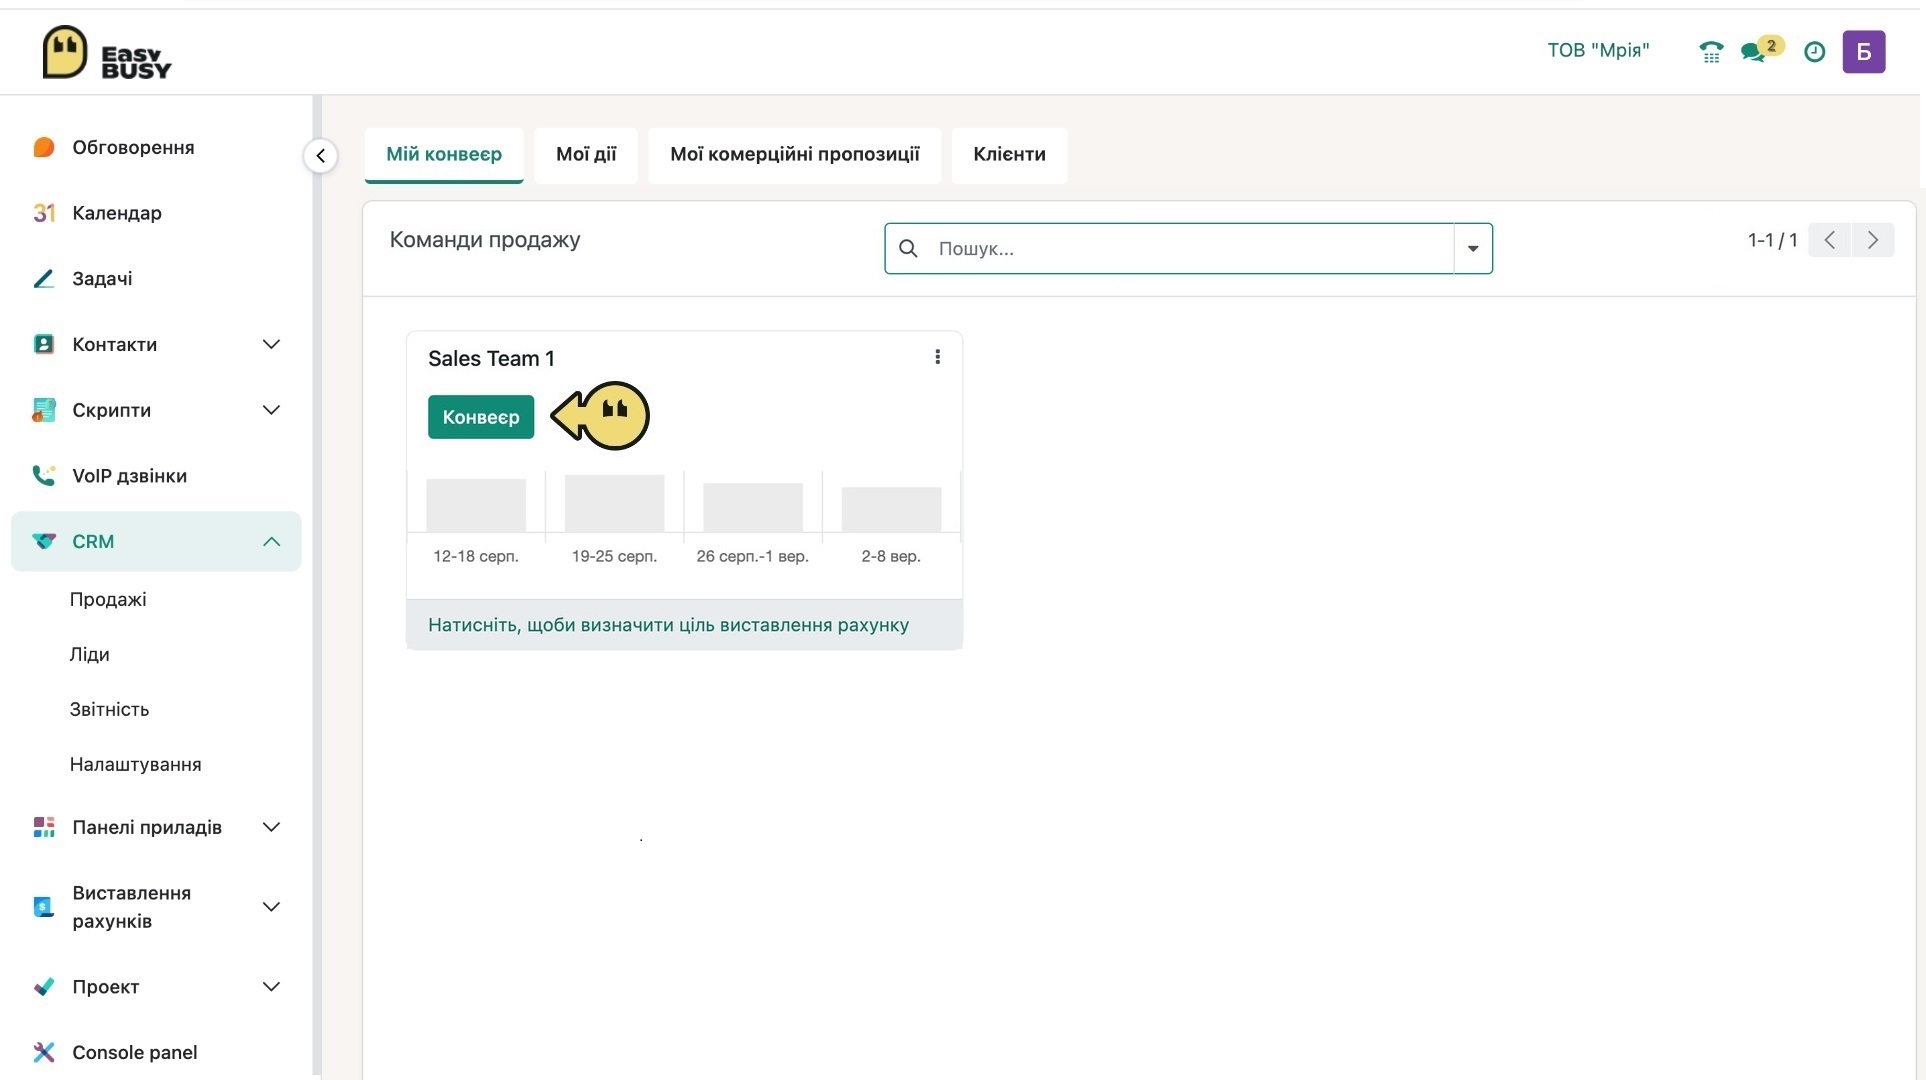Click the 1-1 / 1 pager counter
1926x1080 pixels.
(x=1772, y=240)
